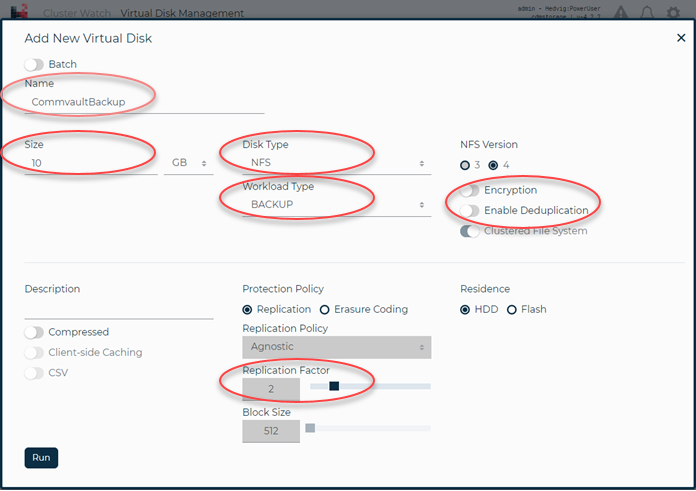Toggle Client-side Caching switch
Viewport: 696px width, 491px height.
pos(34,353)
